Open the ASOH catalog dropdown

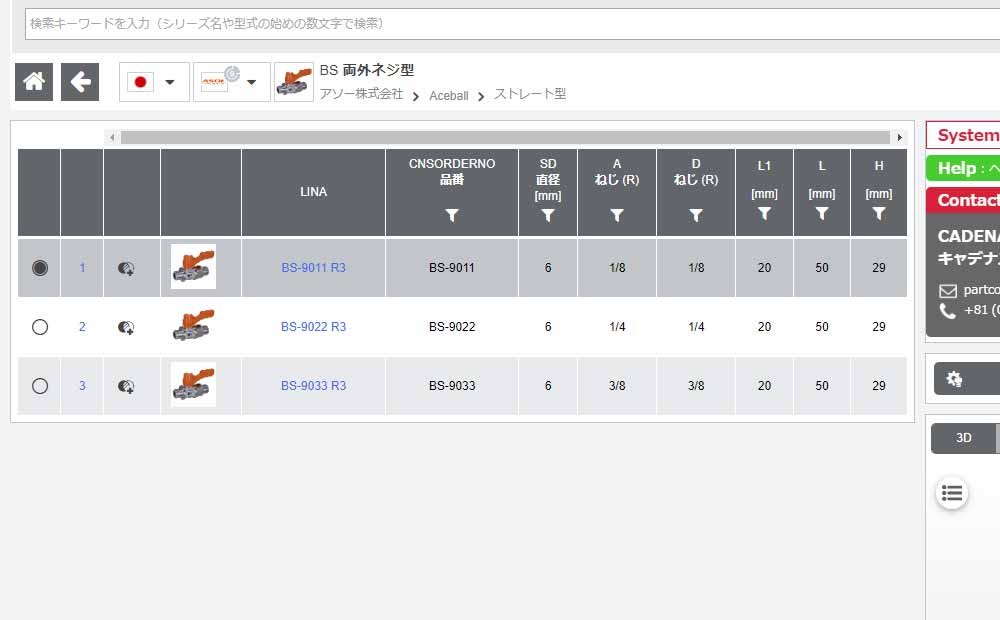click(x=231, y=82)
